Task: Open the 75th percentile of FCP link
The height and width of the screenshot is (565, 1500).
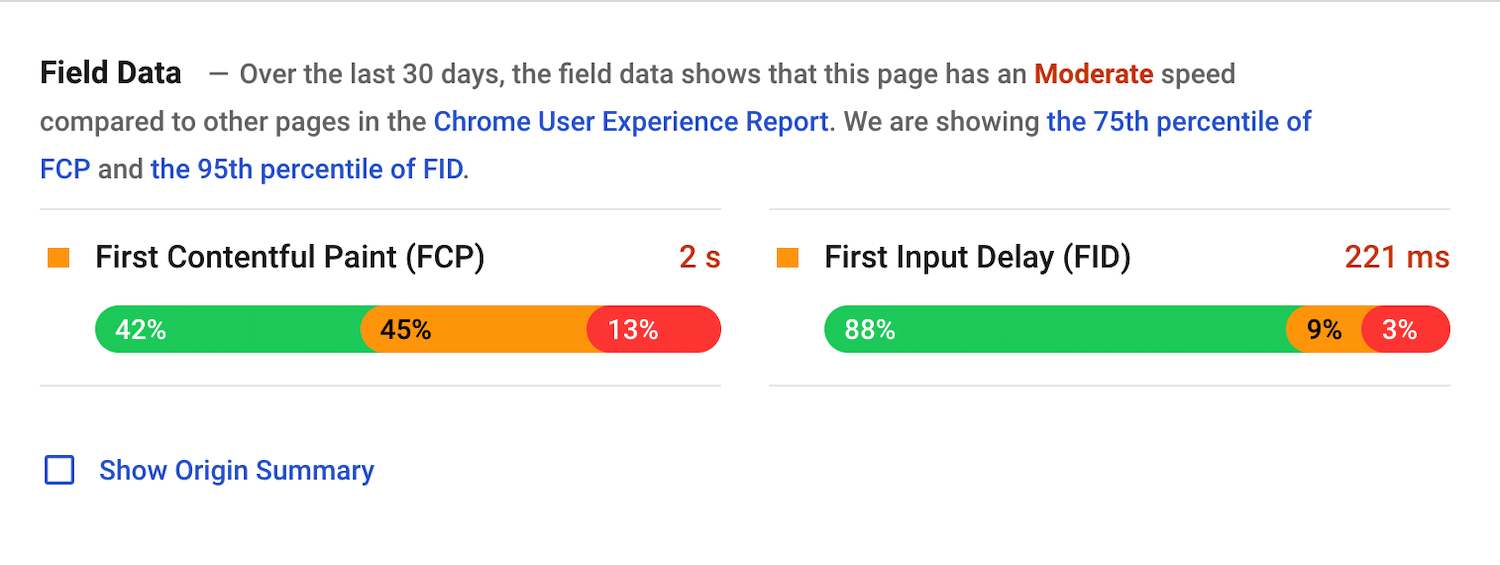Action: (x=1178, y=122)
